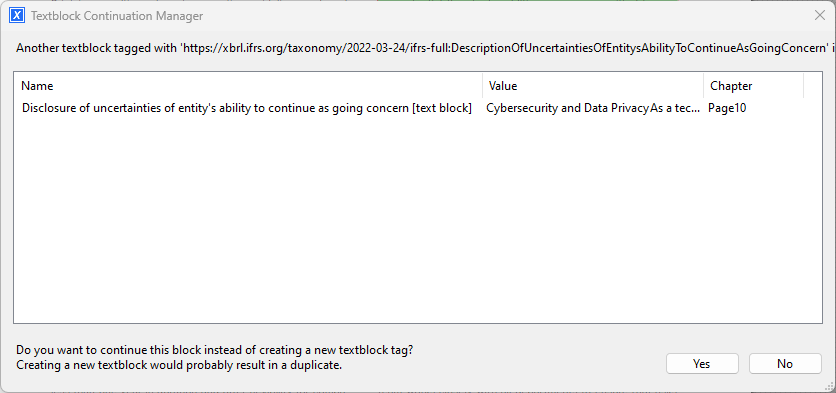Click the divider after the Chapter header
The width and height of the screenshot is (836, 393).
click(803, 86)
